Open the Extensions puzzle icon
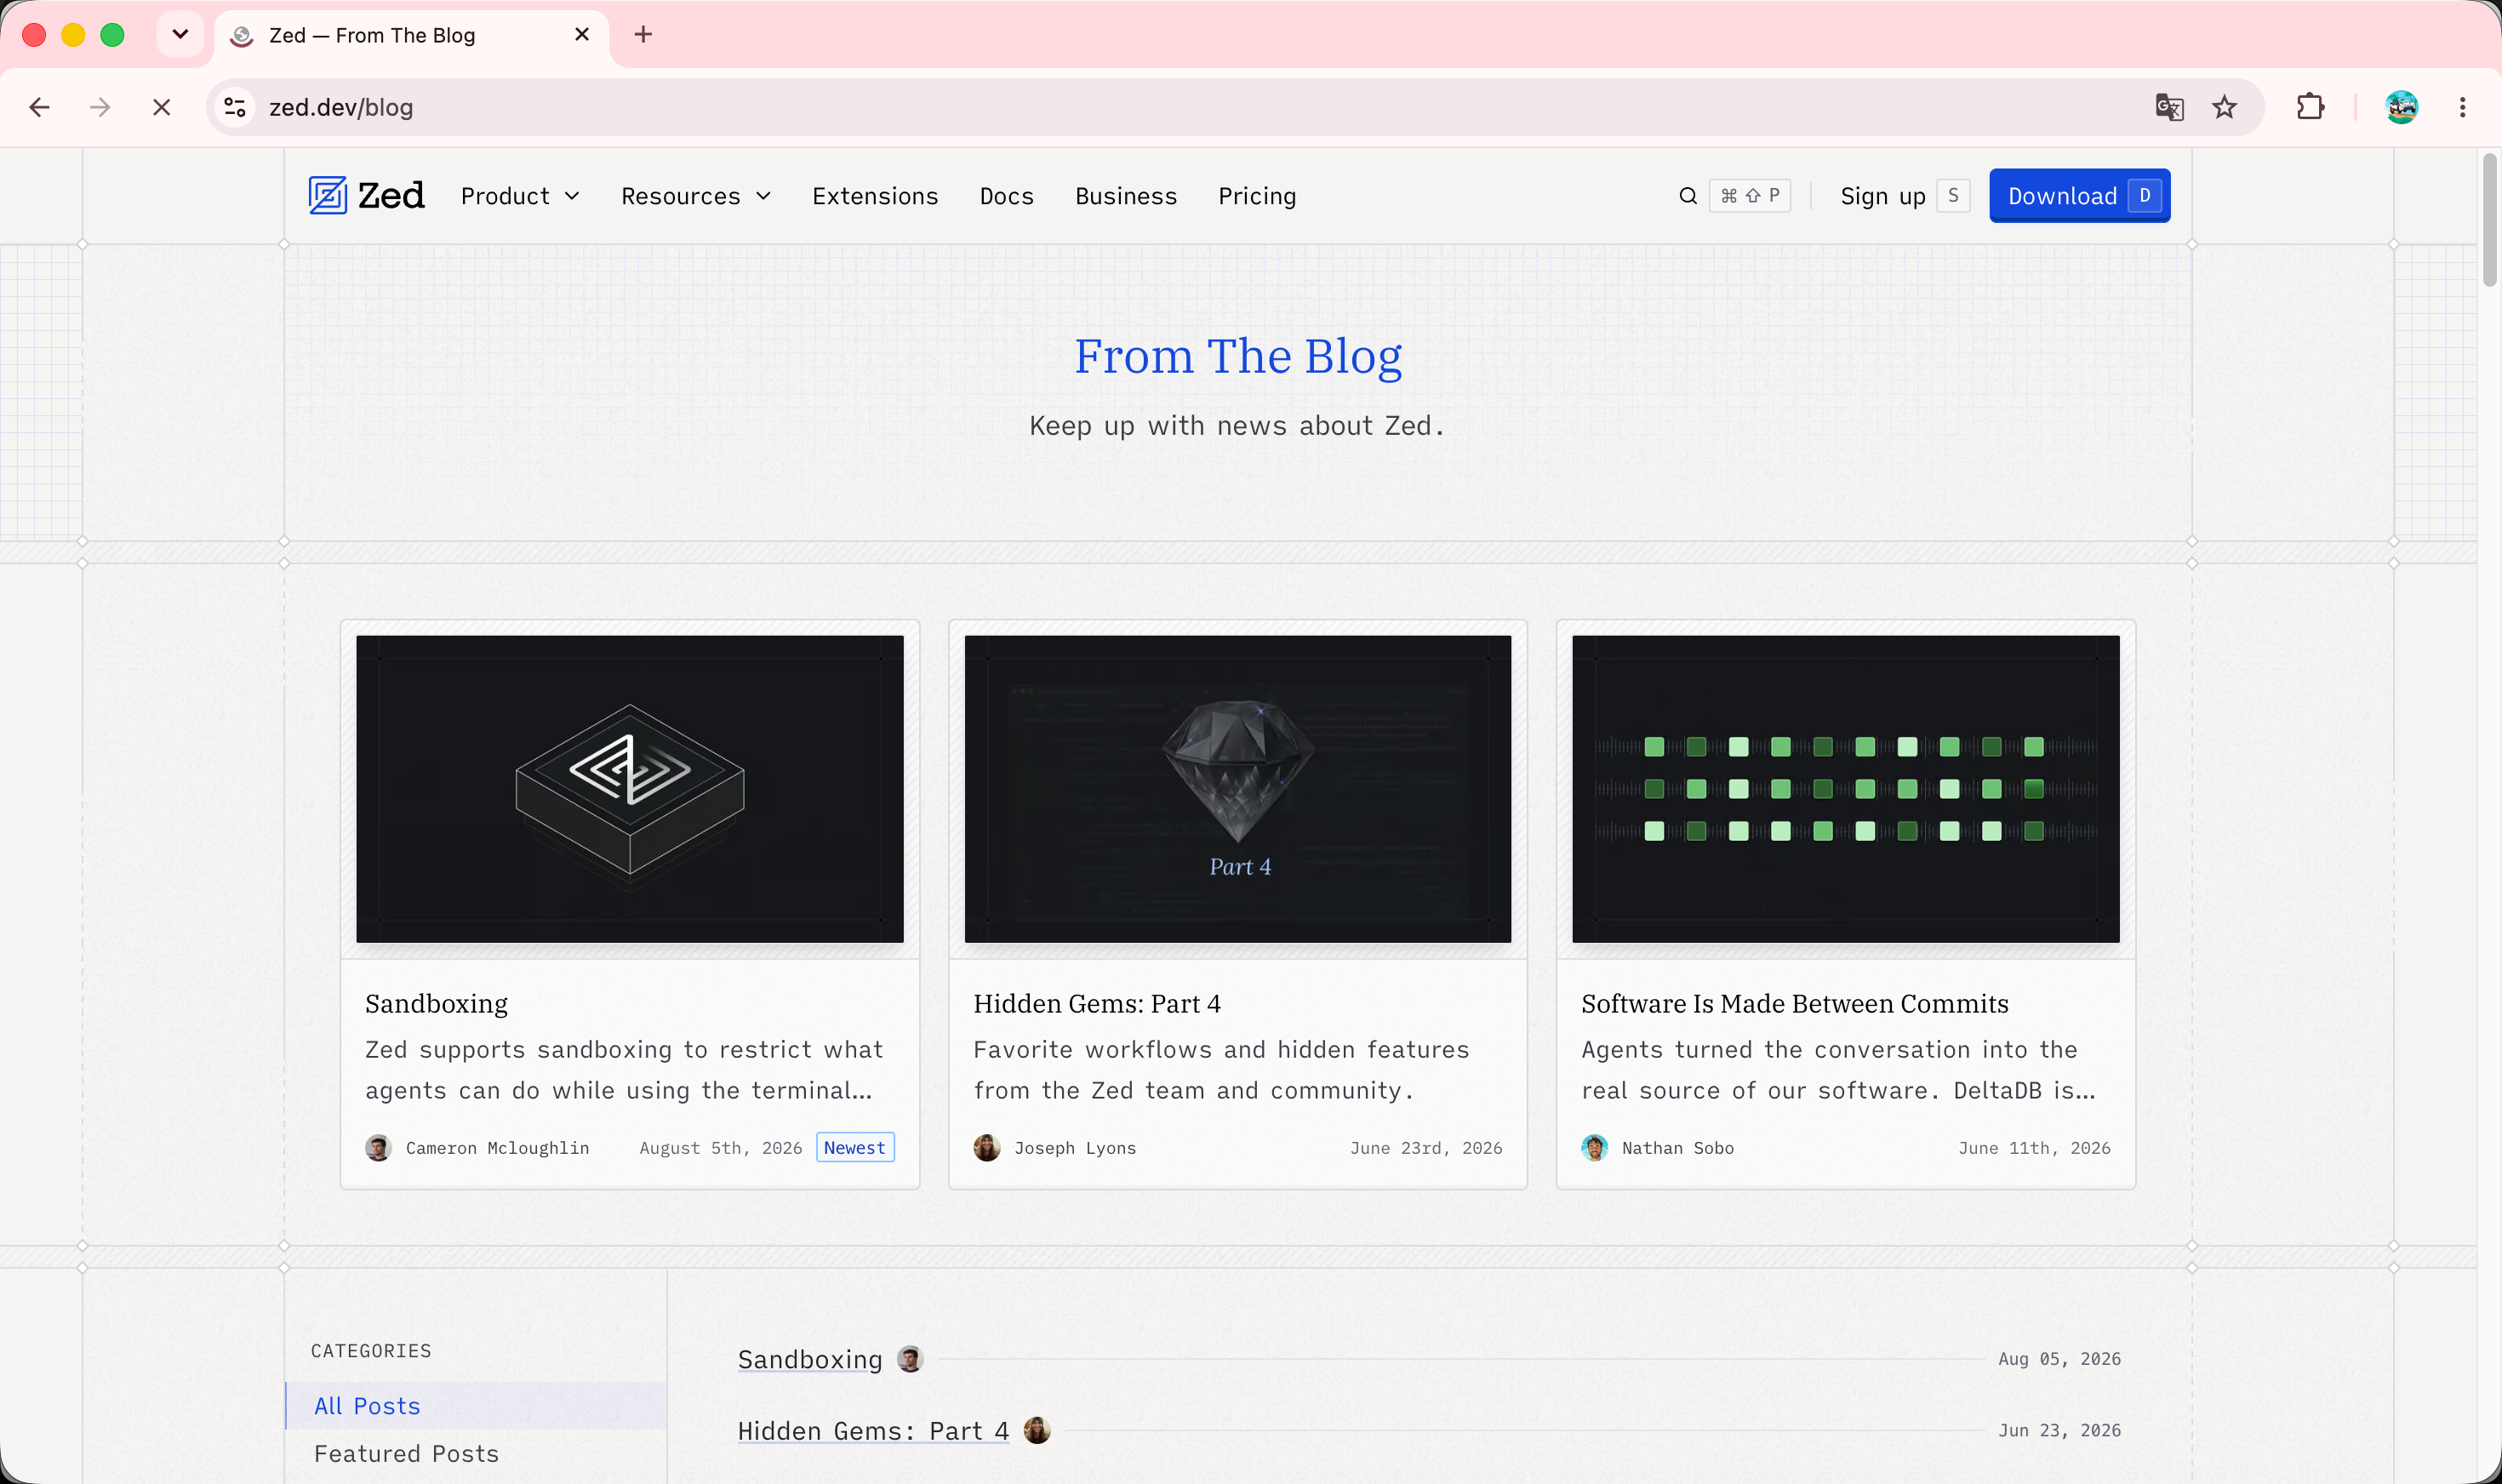The width and height of the screenshot is (2502, 1484). pyautogui.click(x=2310, y=107)
